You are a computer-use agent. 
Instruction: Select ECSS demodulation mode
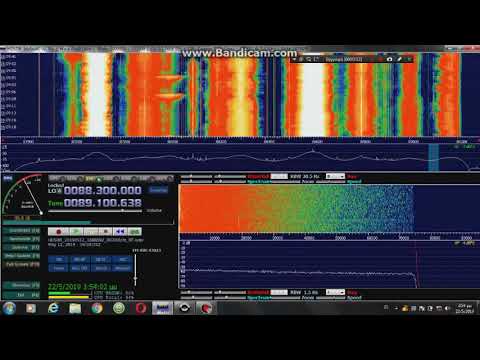pos(76,178)
